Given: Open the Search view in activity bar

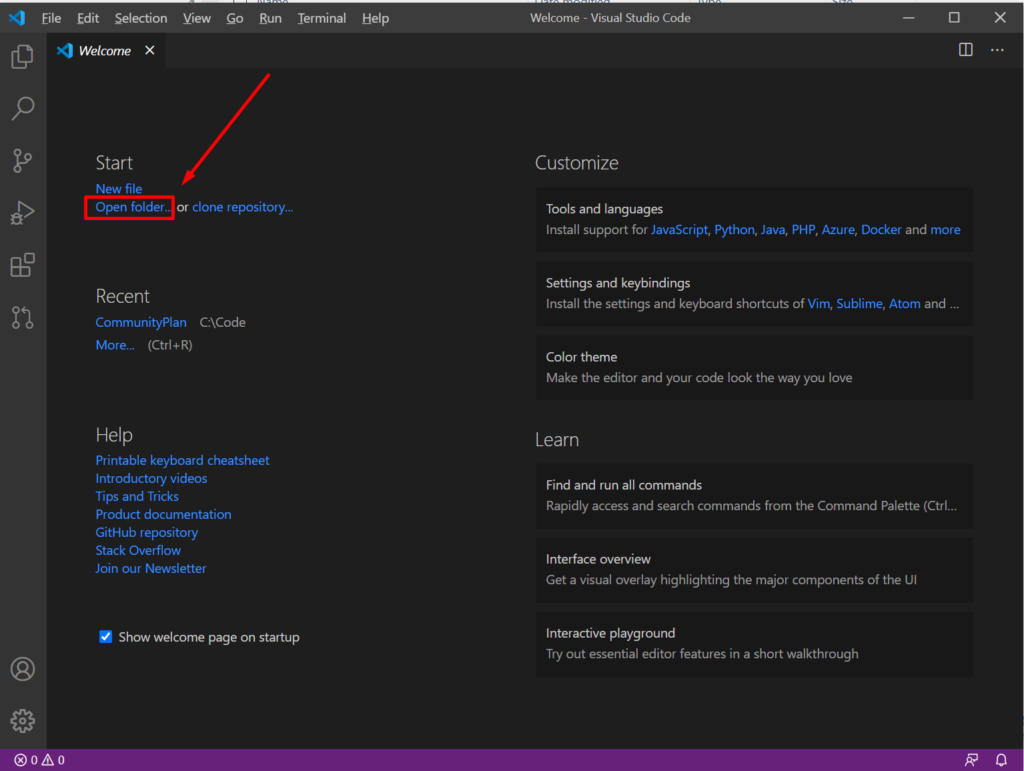Looking at the screenshot, I should 22,108.
